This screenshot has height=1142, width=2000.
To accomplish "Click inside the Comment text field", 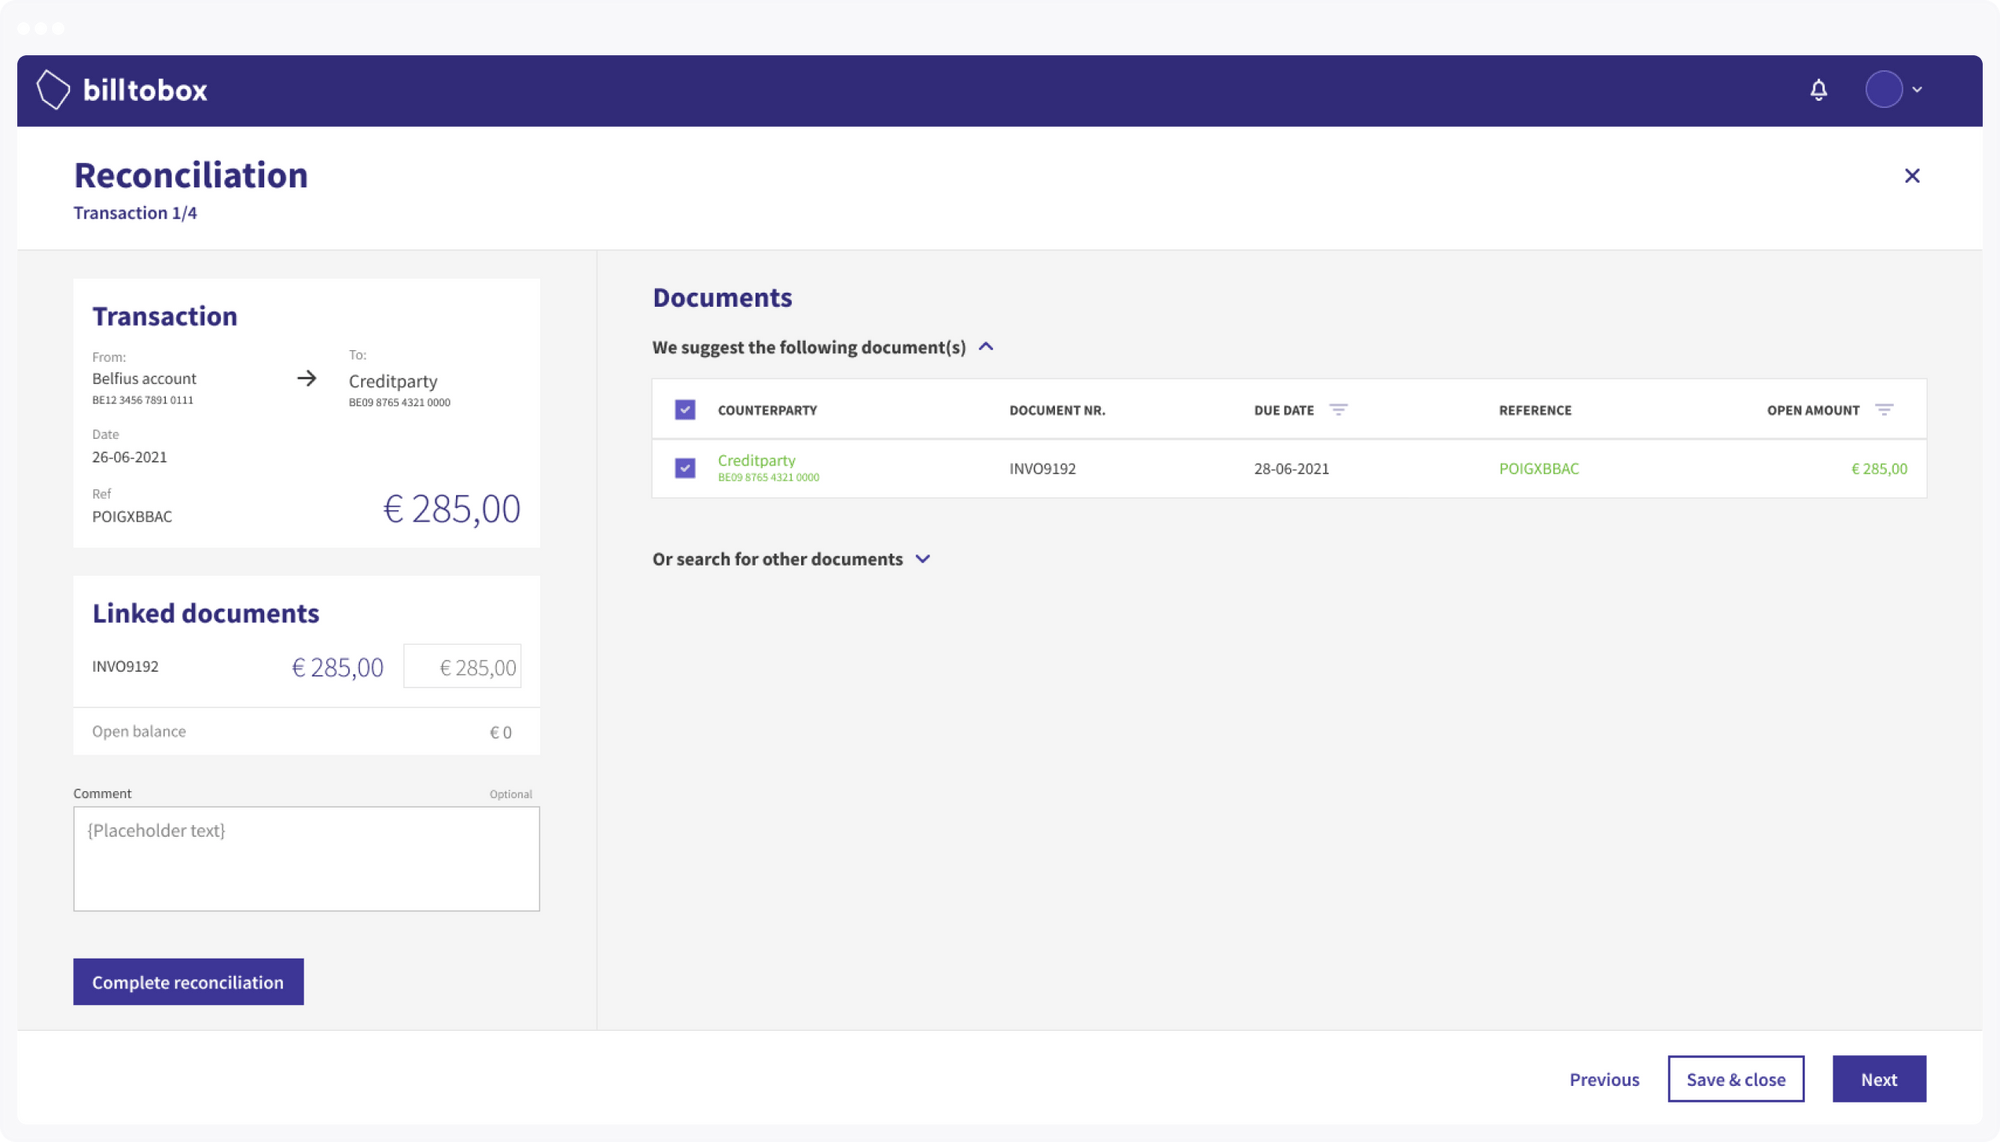I will point(306,858).
